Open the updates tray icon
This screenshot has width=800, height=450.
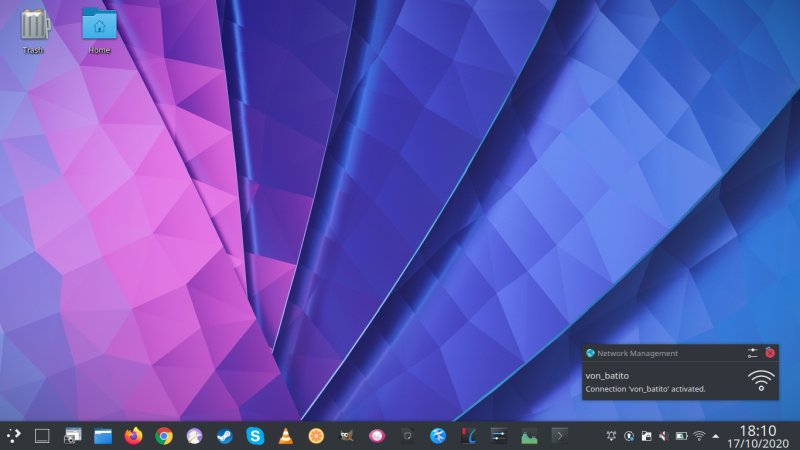coord(629,436)
